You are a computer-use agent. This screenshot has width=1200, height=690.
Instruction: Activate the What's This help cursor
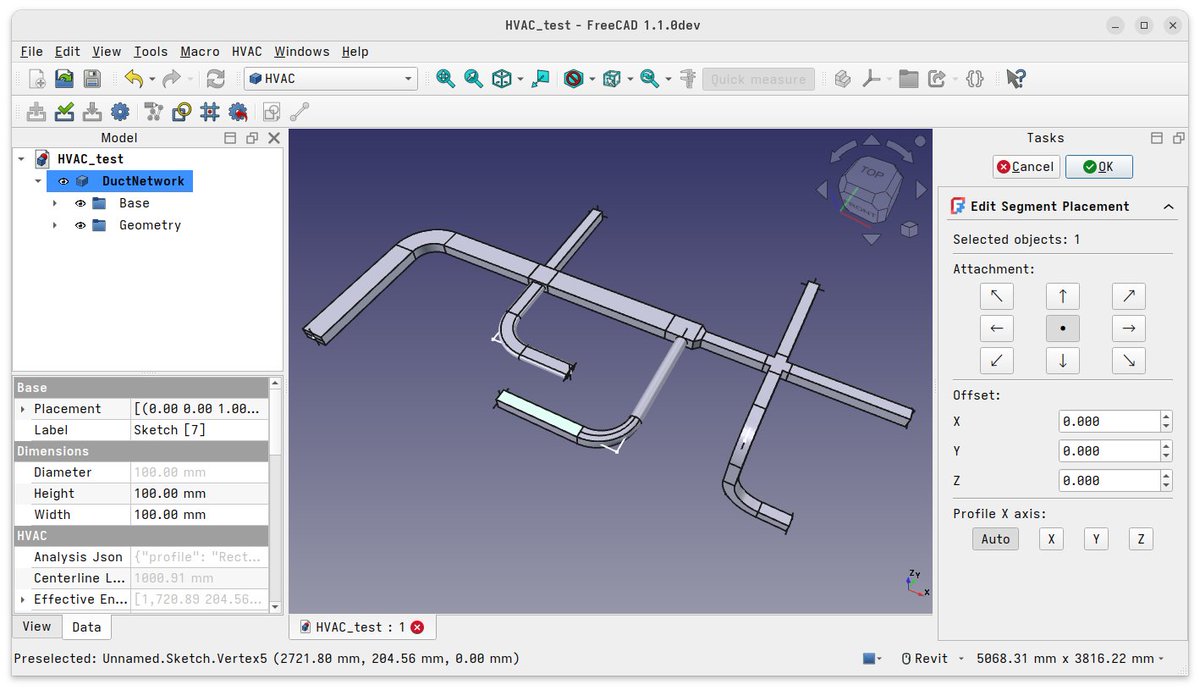click(x=1015, y=78)
